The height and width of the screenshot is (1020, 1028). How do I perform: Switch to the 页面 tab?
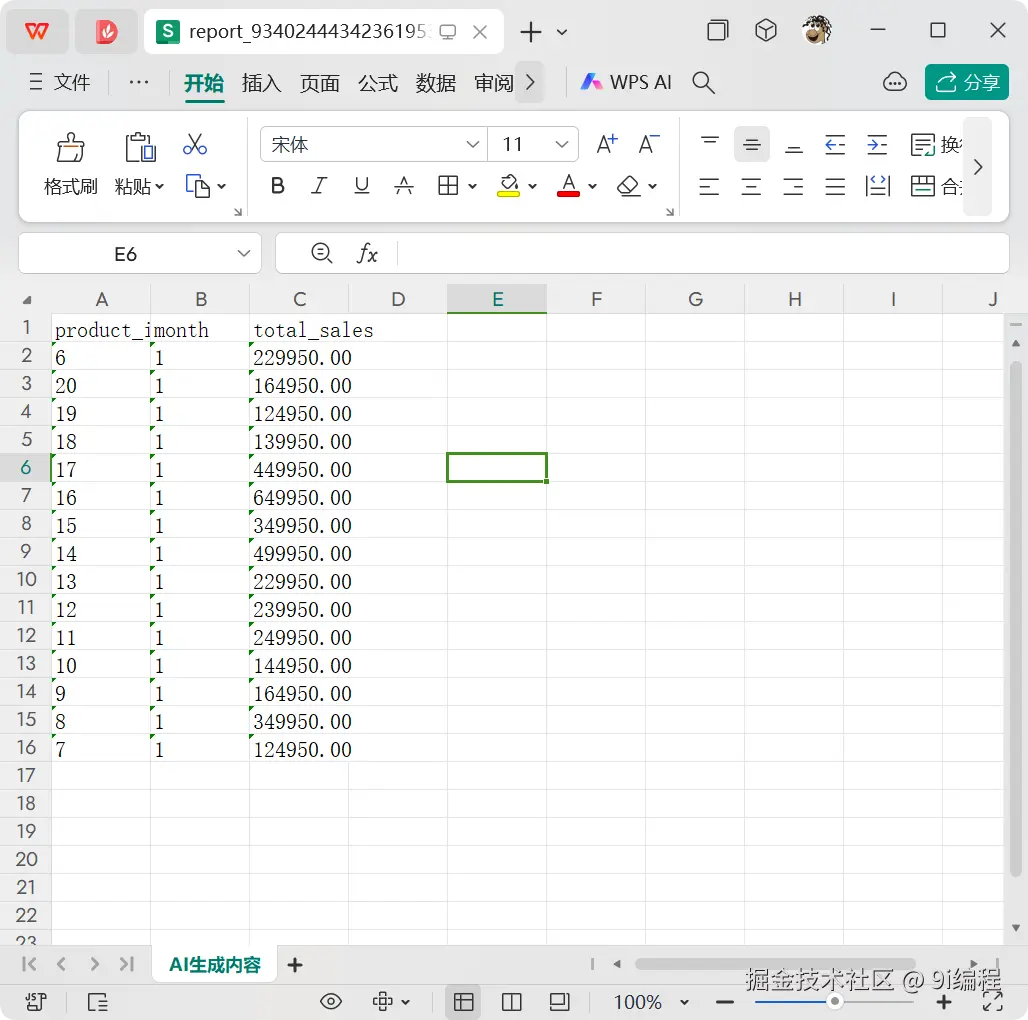(320, 83)
